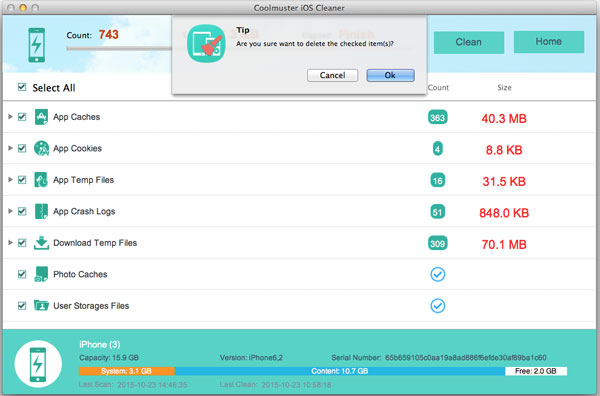
Task: Uncheck the App Cookies checkbox
Action: tap(22, 148)
